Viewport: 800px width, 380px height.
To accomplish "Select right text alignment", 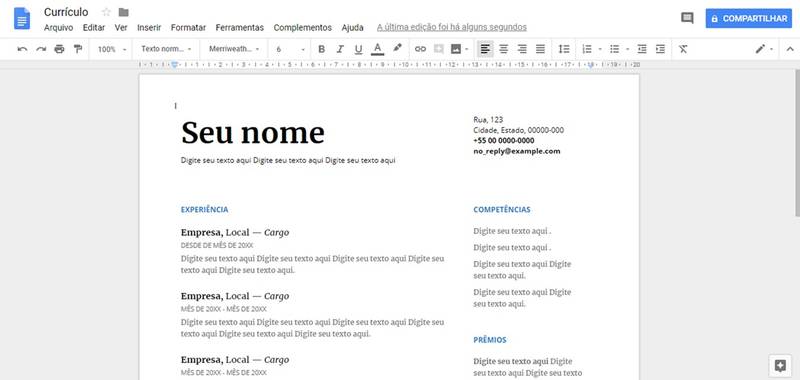I will click(x=522, y=49).
